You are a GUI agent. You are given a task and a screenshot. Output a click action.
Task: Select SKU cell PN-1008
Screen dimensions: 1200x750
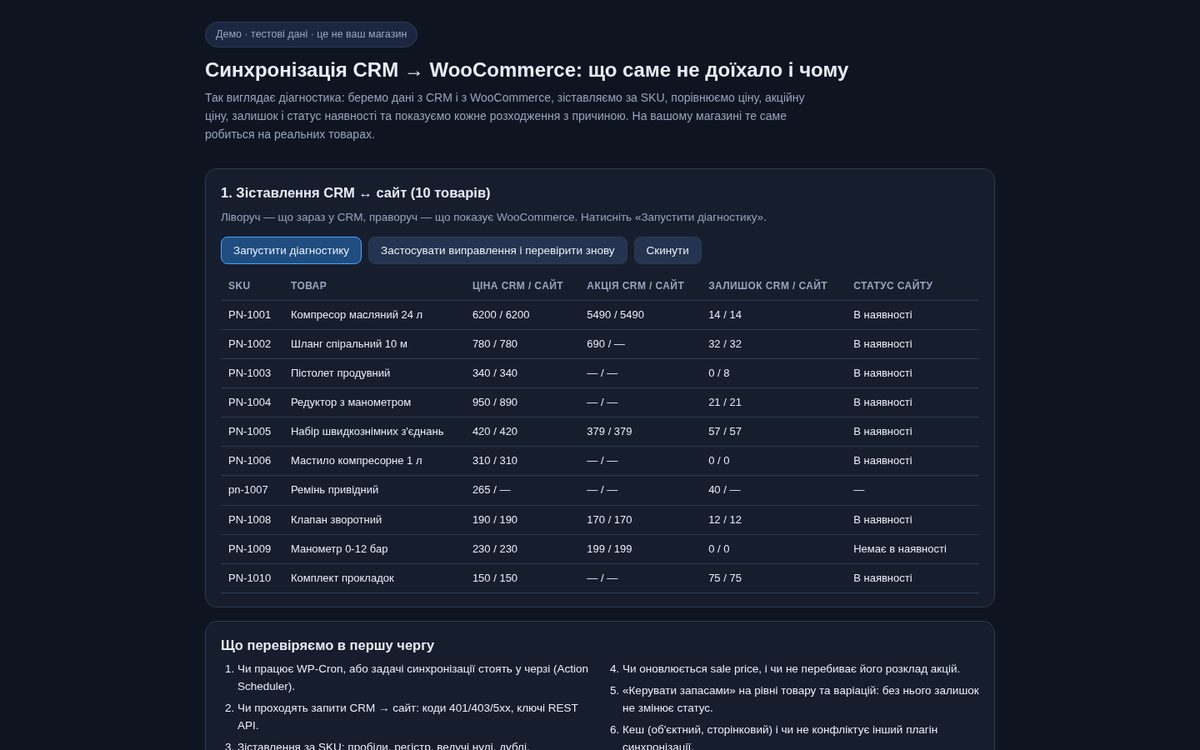[249, 520]
